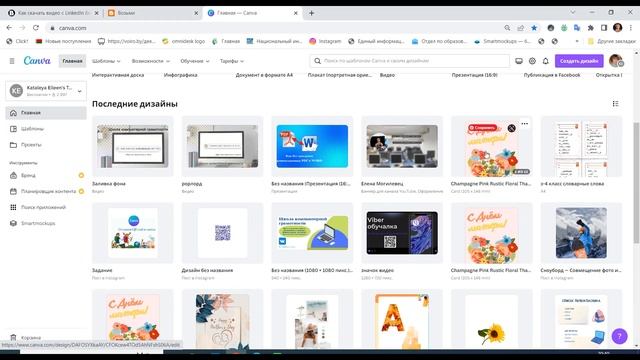Expand the bookmarks bar overflow arrow

coord(577,41)
